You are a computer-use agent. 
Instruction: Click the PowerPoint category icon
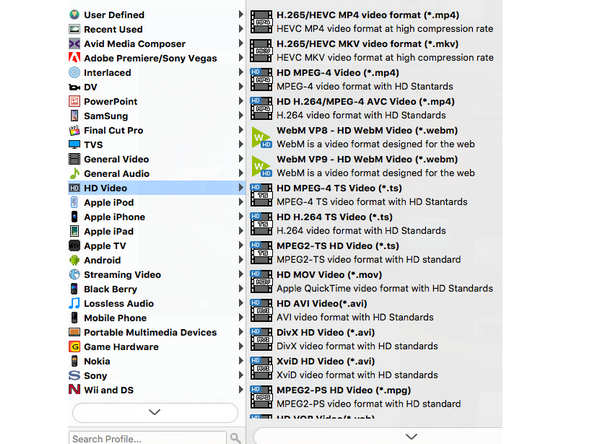[74, 101]
